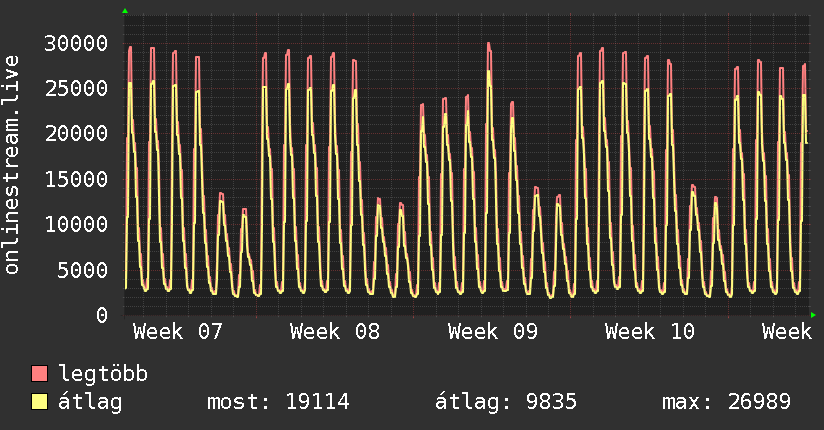
Task: Select the átlag legend label
Action: point(90,403)
